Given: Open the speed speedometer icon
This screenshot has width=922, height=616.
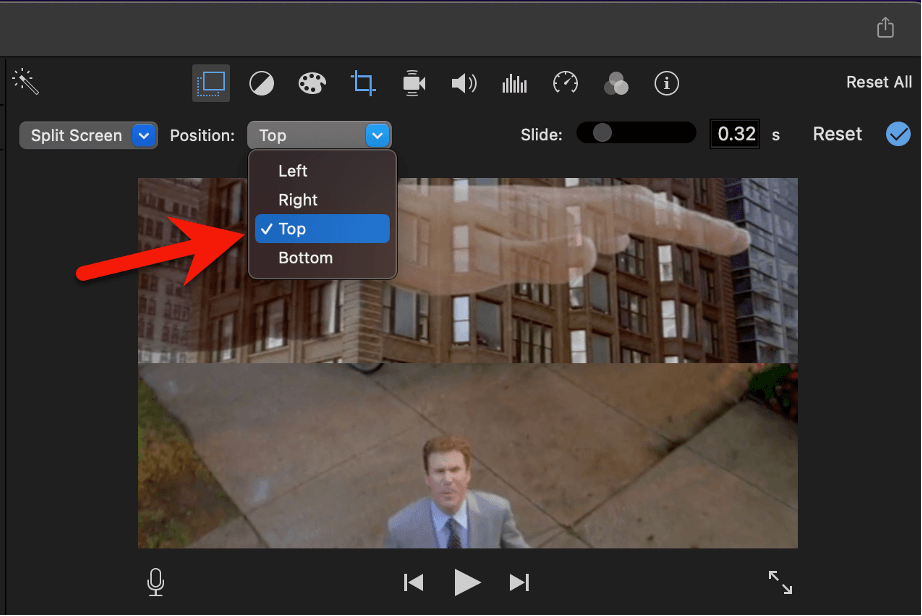Looking at the screenshot, I should [566, 83].
